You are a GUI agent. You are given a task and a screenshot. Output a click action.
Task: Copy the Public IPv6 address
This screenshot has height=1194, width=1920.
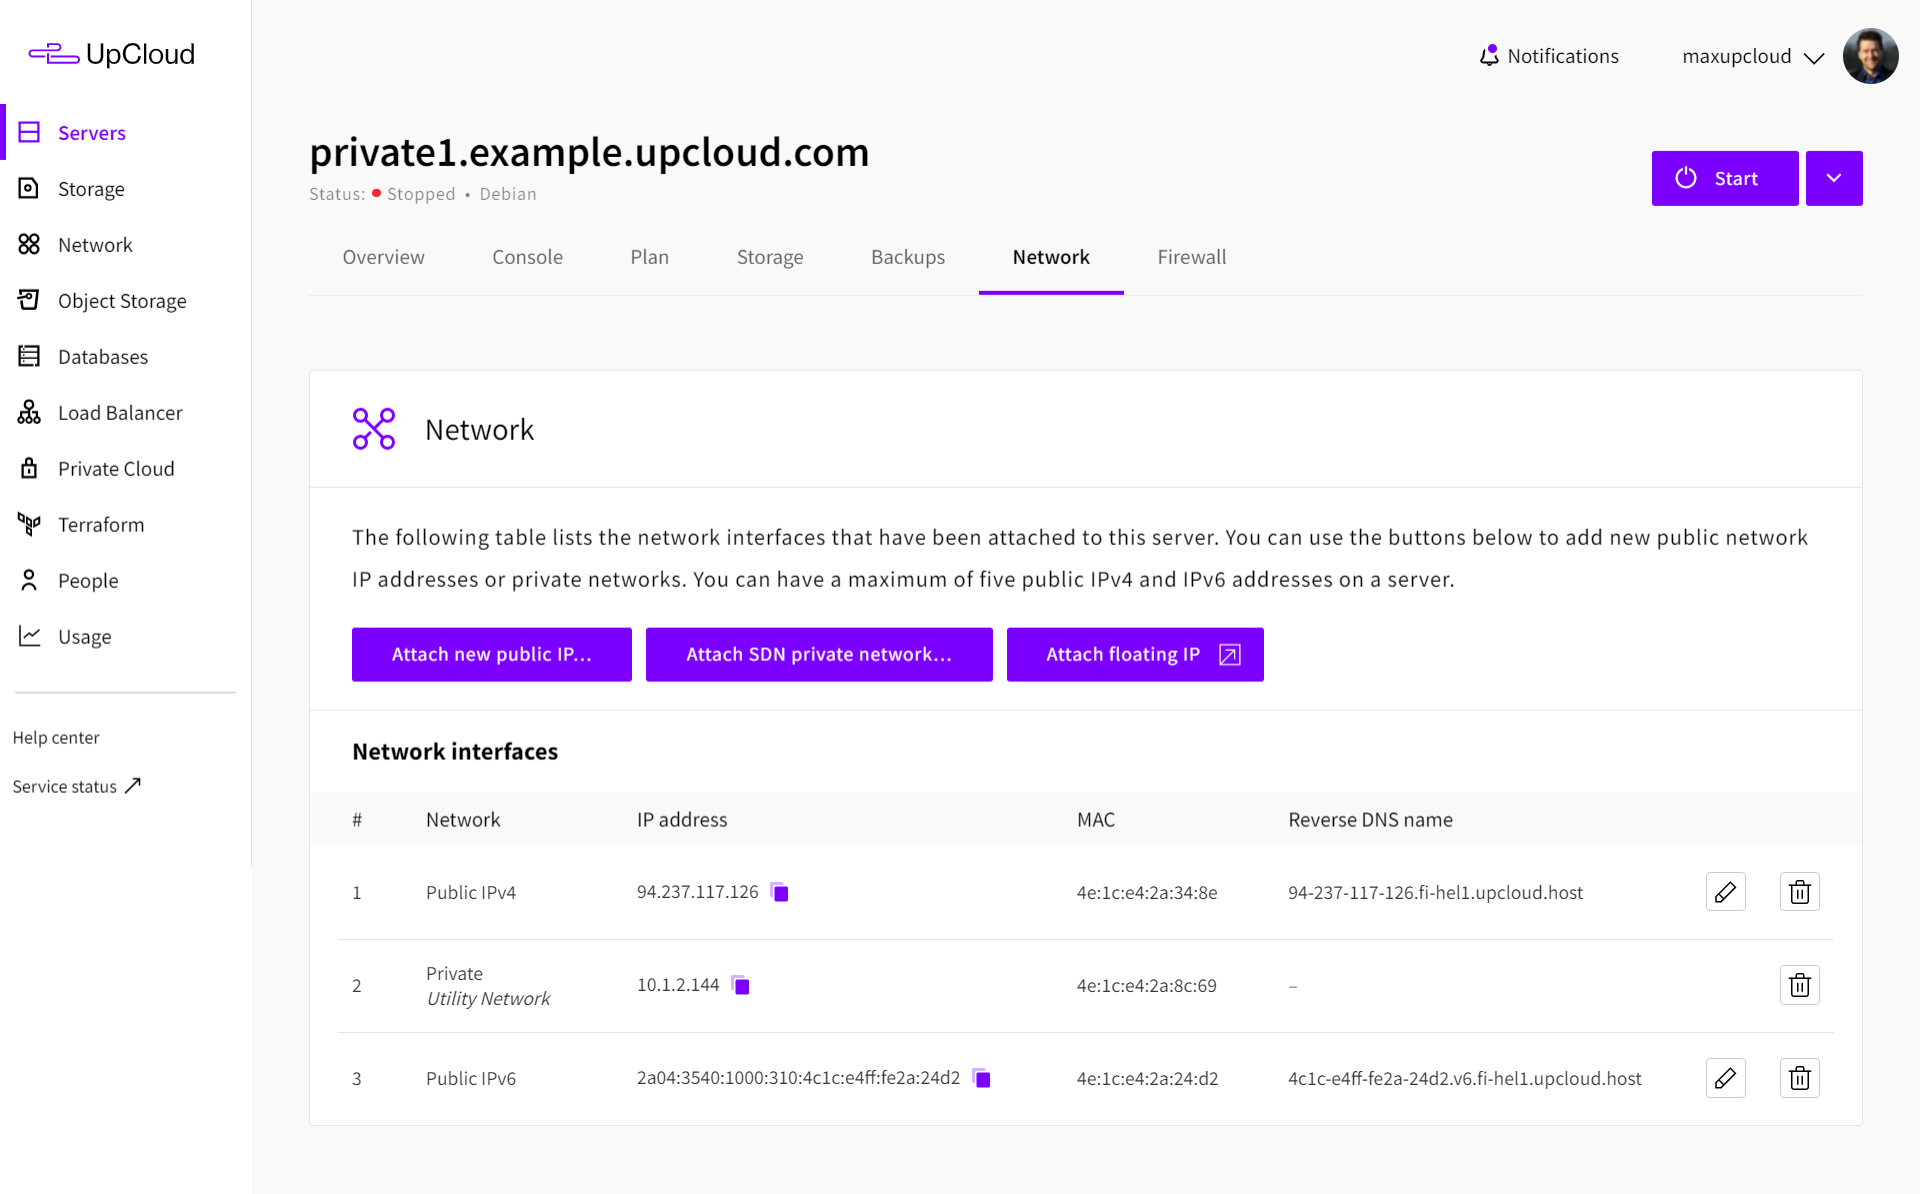[x=982, y=1079]
